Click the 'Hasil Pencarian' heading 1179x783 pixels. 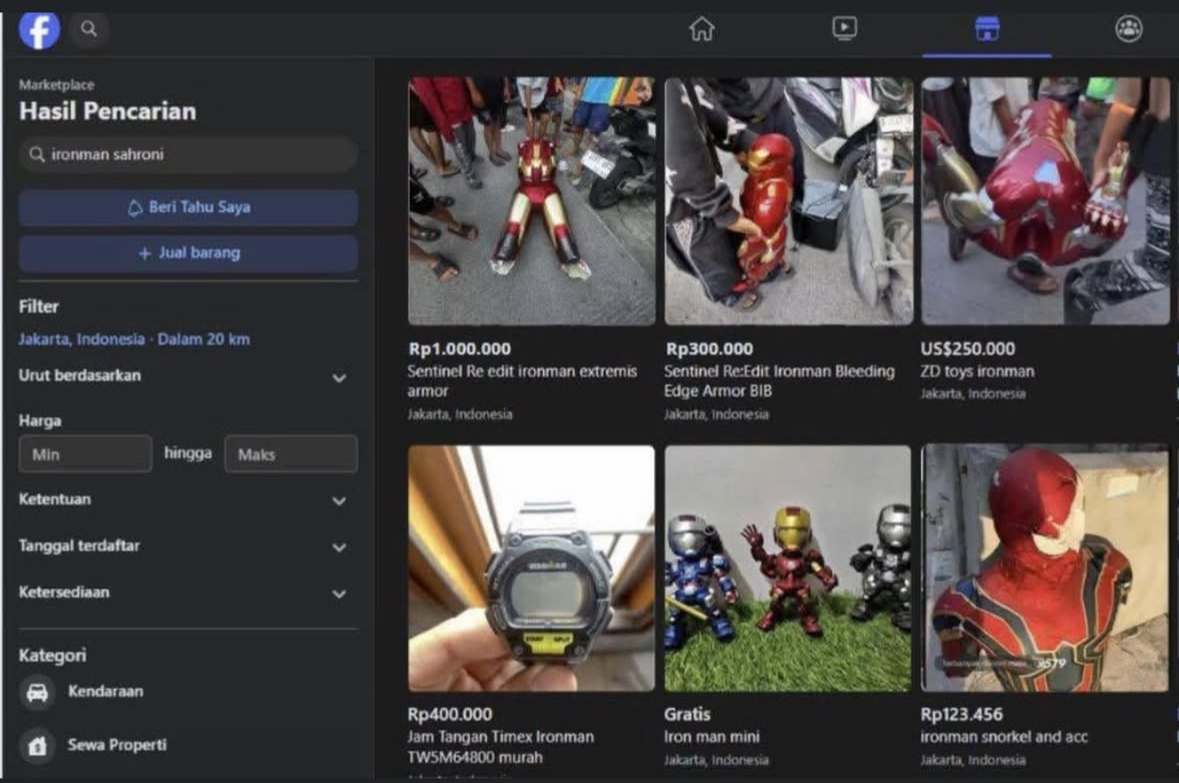[x=108, y=111]
